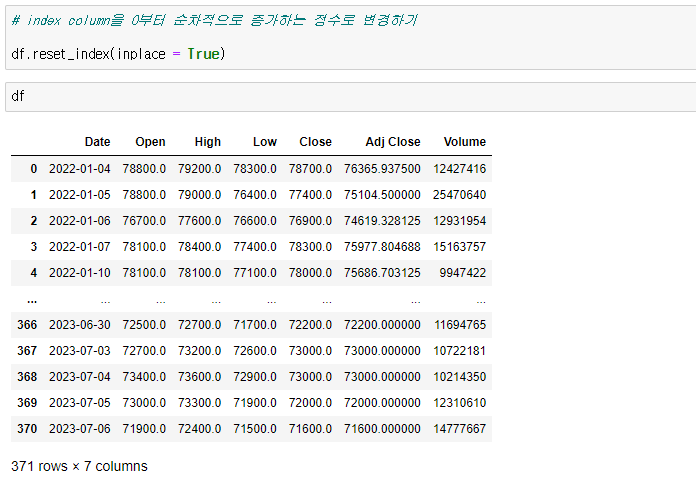Click row index 366
This screenshot has width=696, height=484.
click(27, 325)
